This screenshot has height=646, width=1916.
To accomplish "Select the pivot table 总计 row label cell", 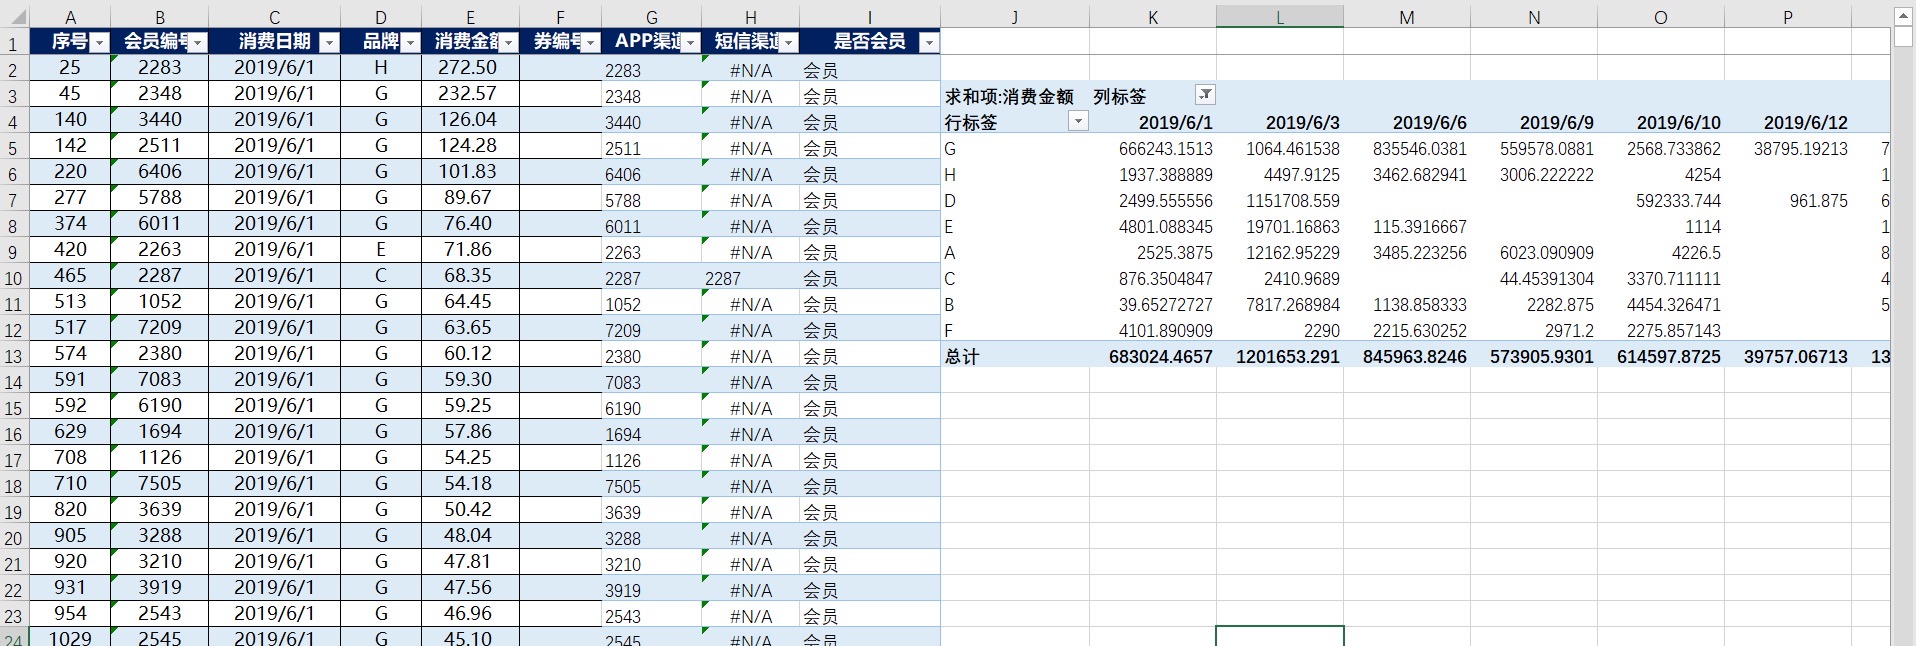I will click(x=1014, y=356).
